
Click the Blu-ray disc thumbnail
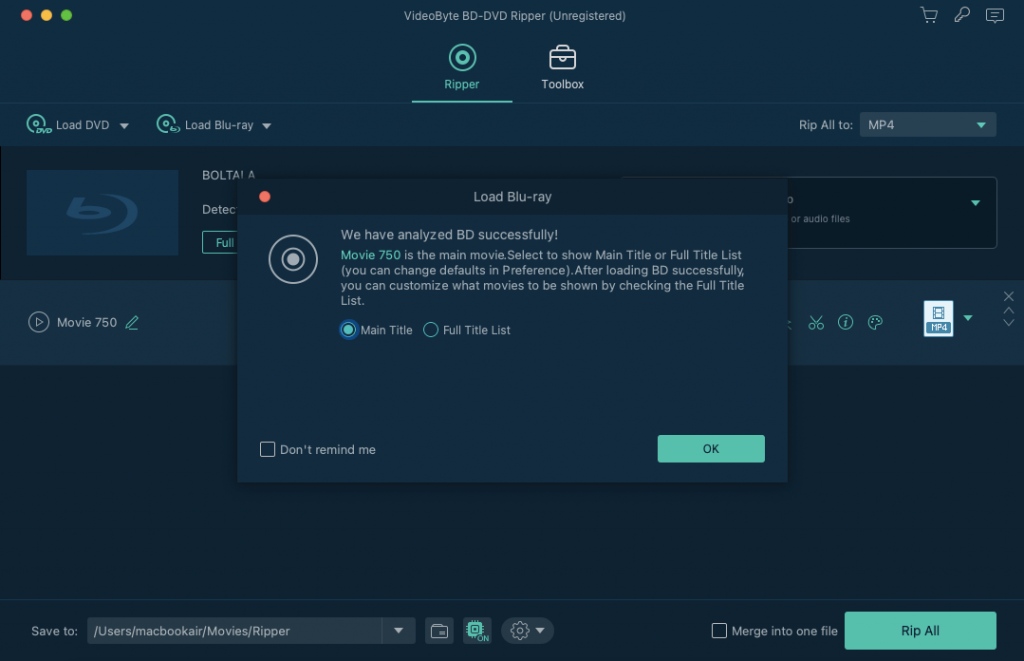[x=102, y=212]
